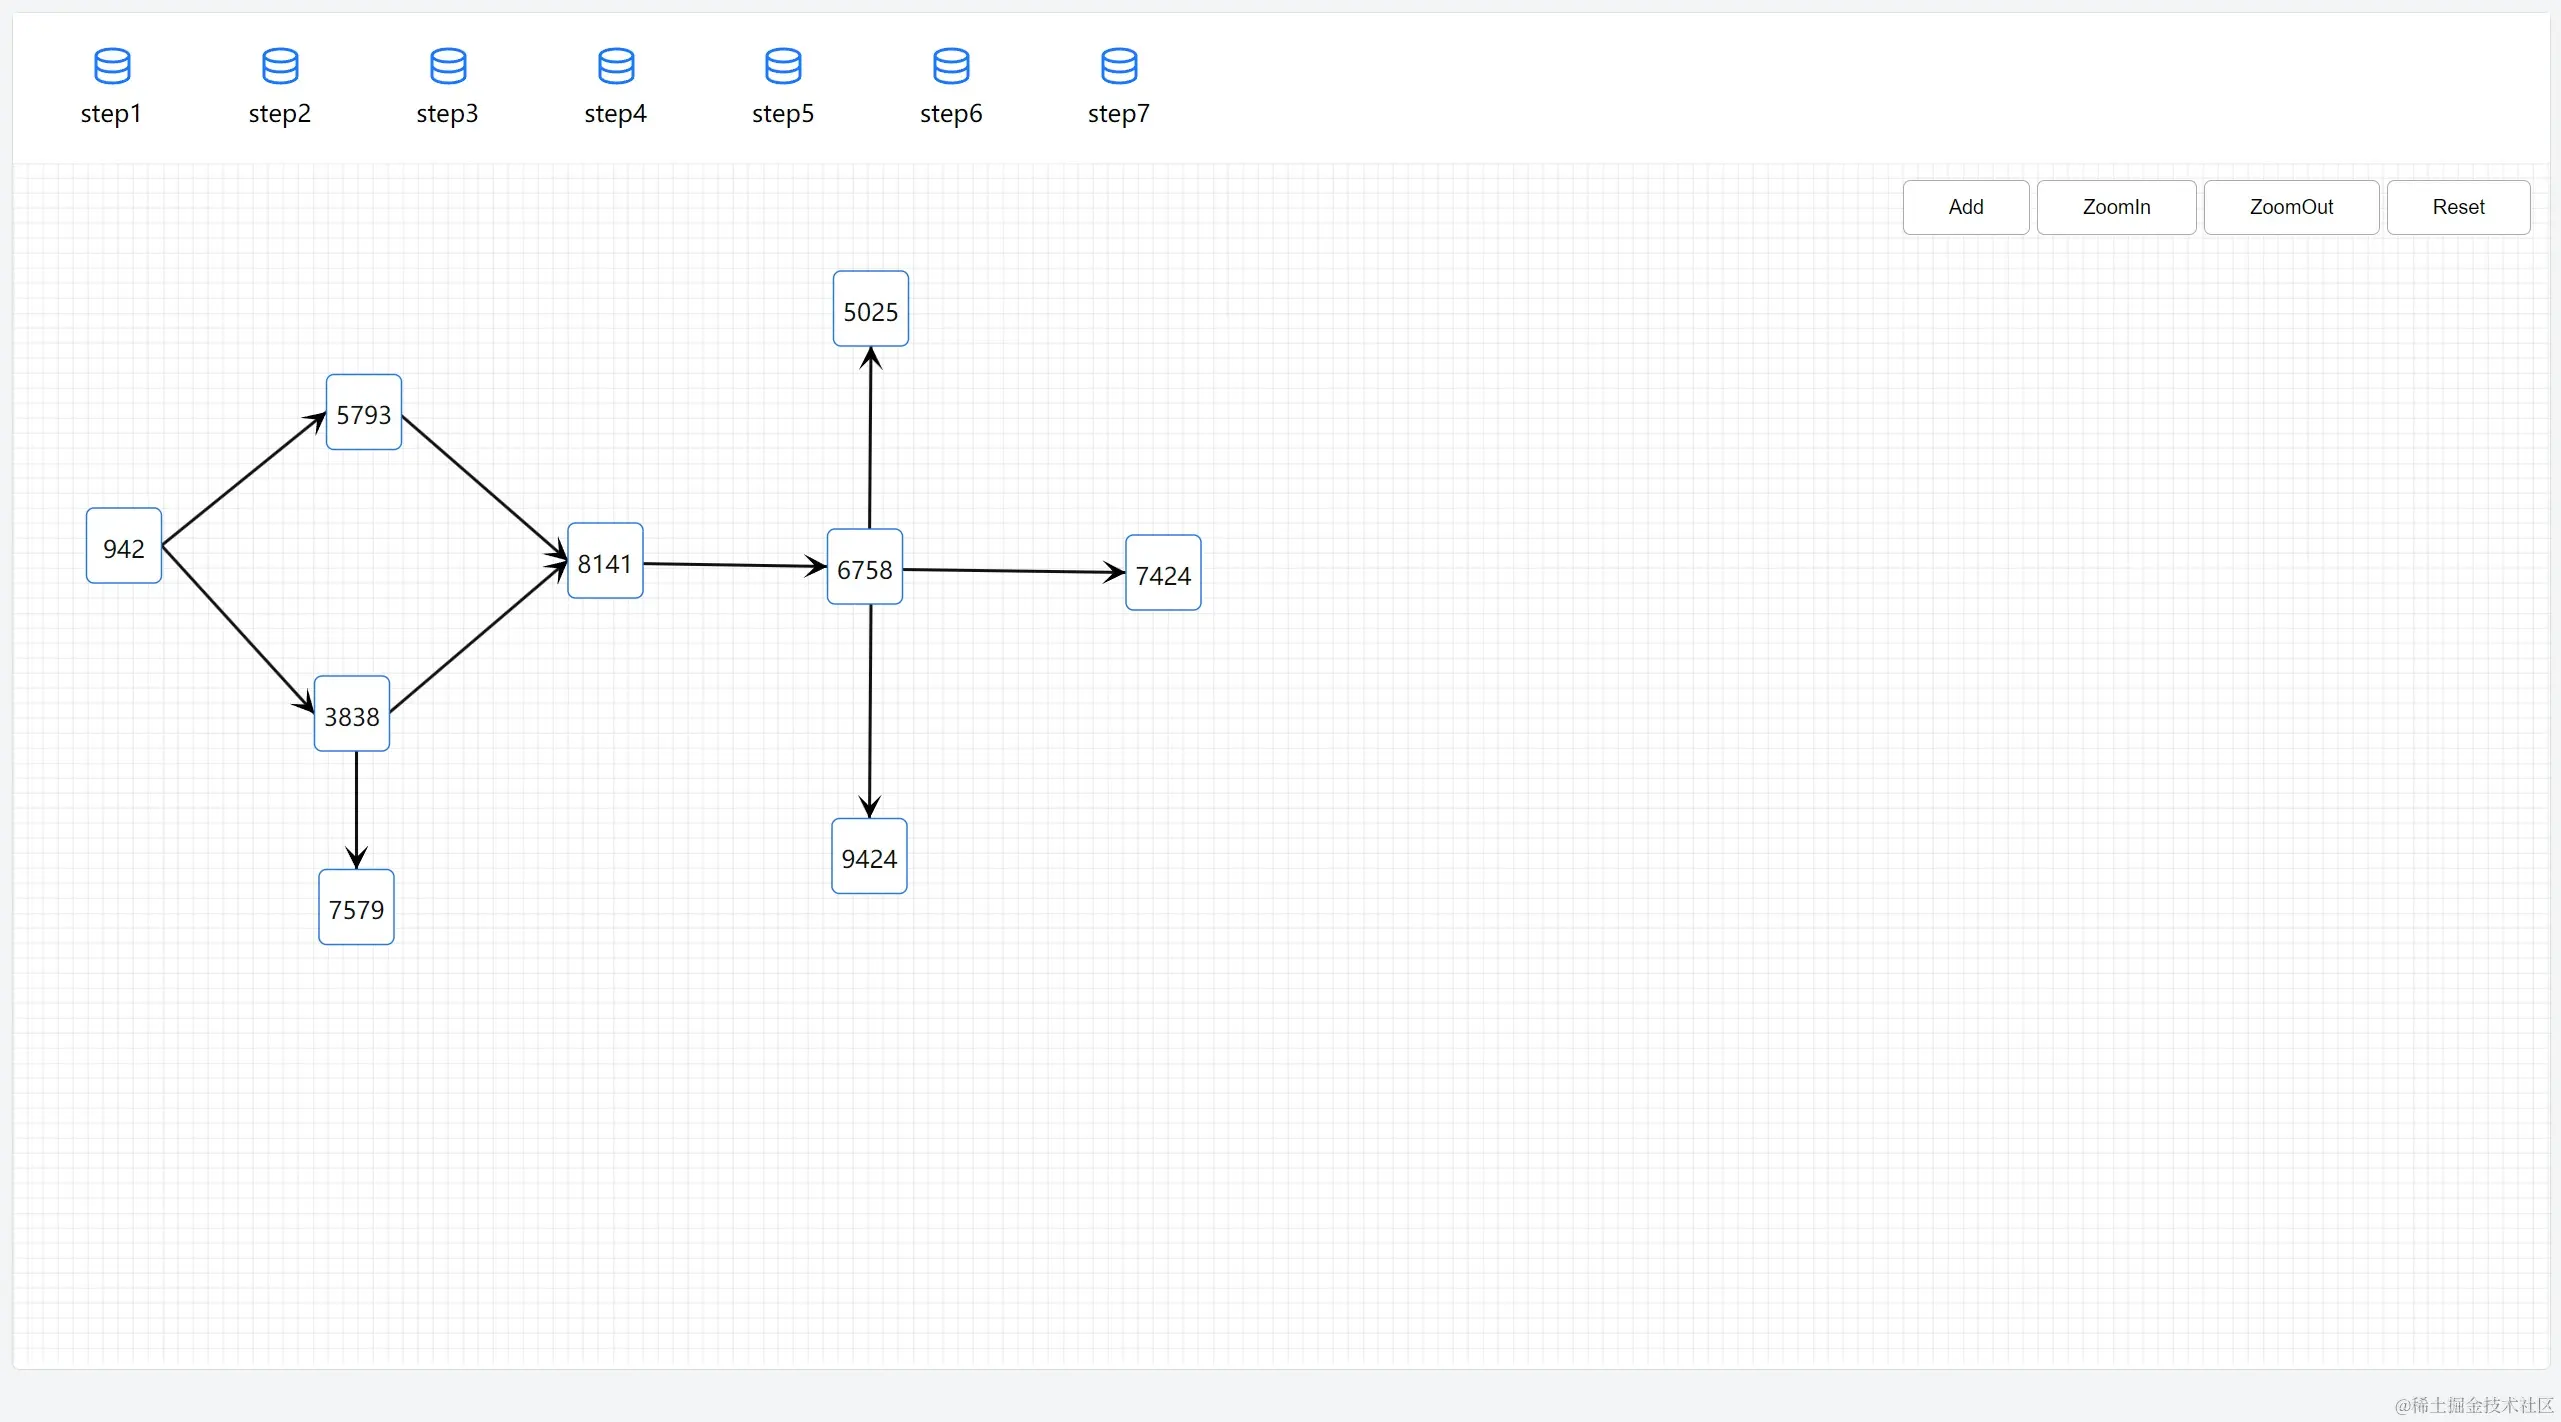Click node 7424 on the right
Viewport: 2561px width, 1422px height.
coord(1163,573)
